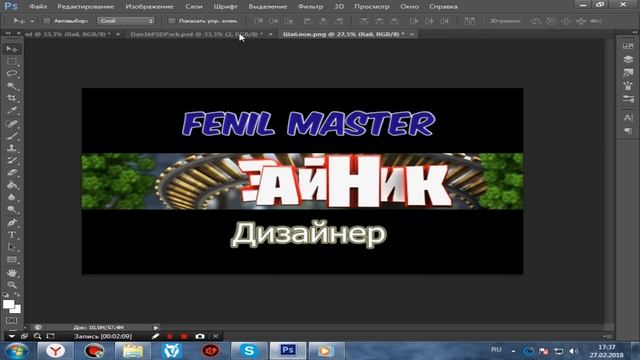Screen dimensions: 640x360
Task: Select the Clone Stamp tool
Action: (12, 148)
